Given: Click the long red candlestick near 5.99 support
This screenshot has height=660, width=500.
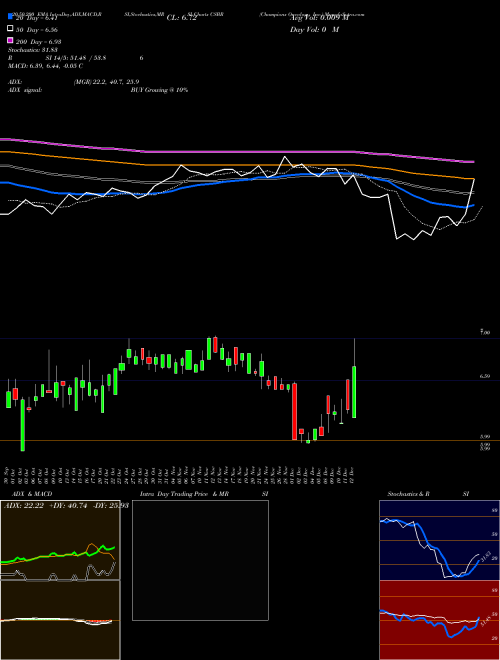Looking at the screenshot, I should [295, 411].
